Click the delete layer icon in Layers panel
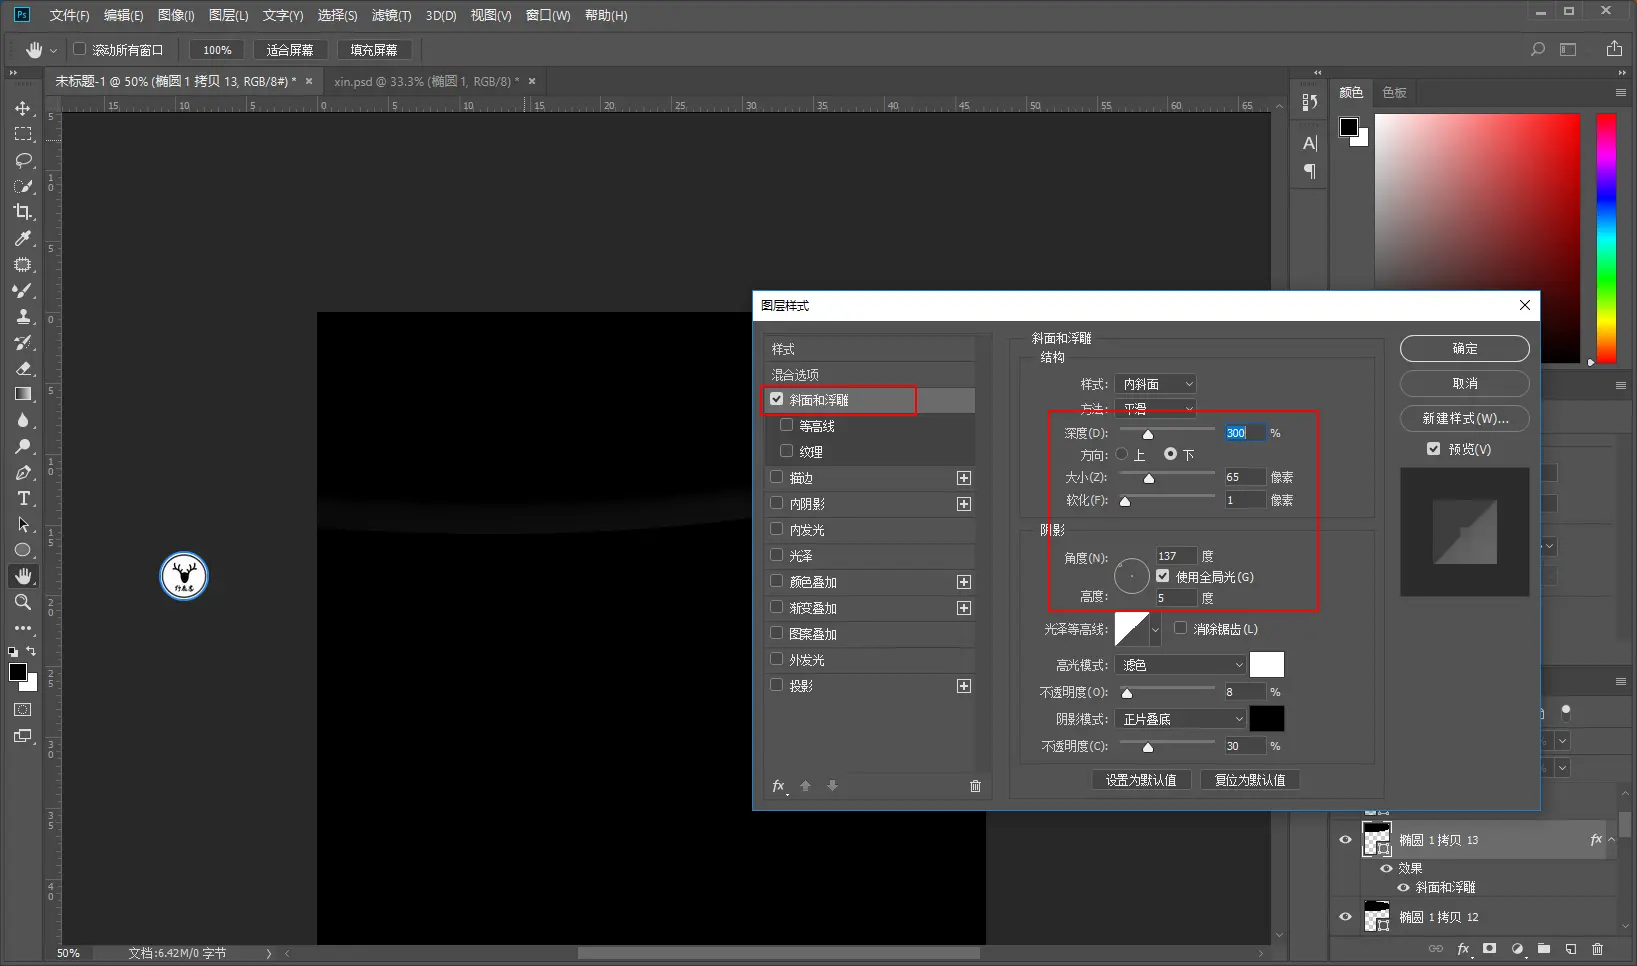This screenshot has height=966, width=1637. coord(1597,949)
